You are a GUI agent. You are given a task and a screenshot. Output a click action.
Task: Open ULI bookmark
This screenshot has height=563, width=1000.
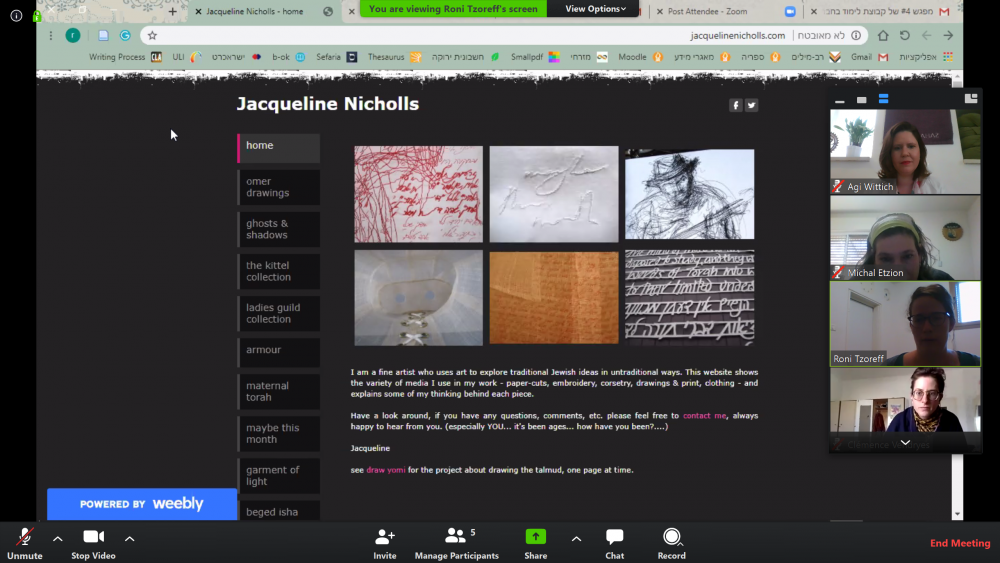[x=187, y=57]
